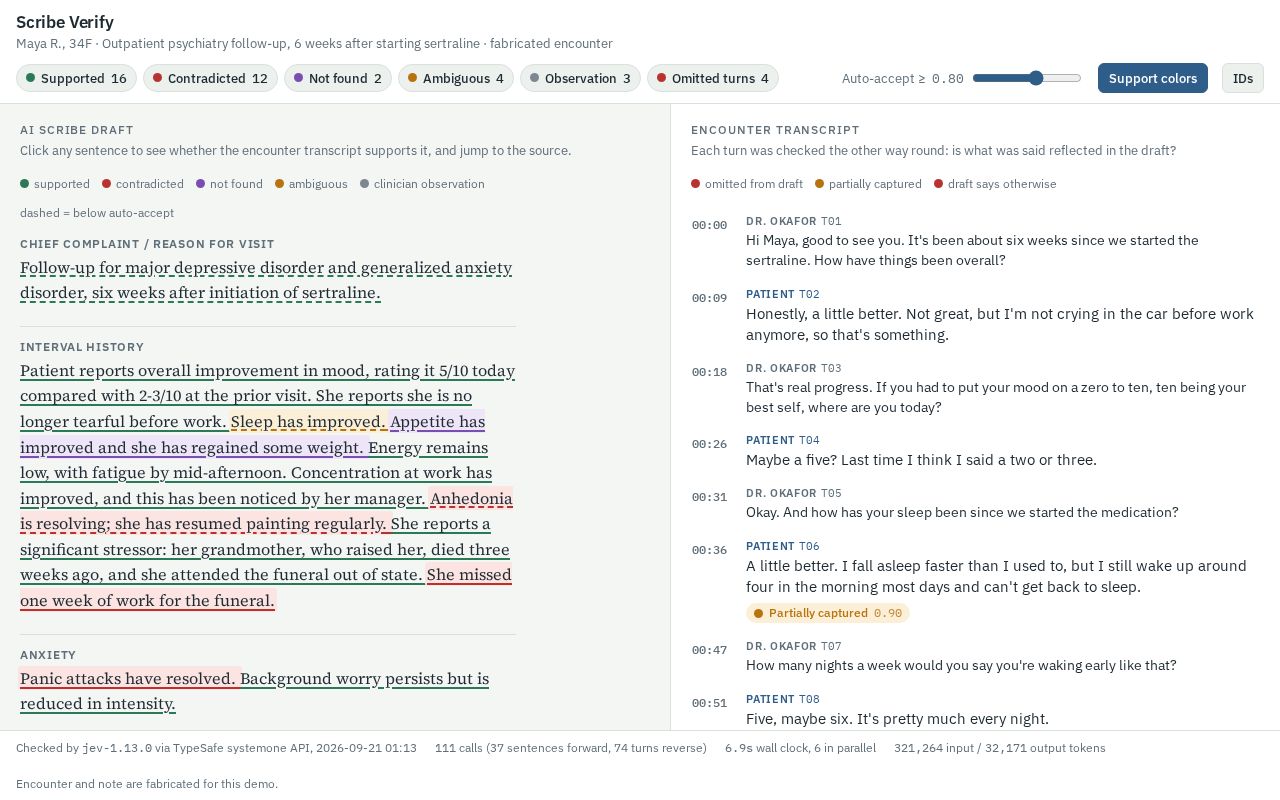Toggle the Contradicted 12 filter chip
1280x800 pixels.
tap(210, 78)
